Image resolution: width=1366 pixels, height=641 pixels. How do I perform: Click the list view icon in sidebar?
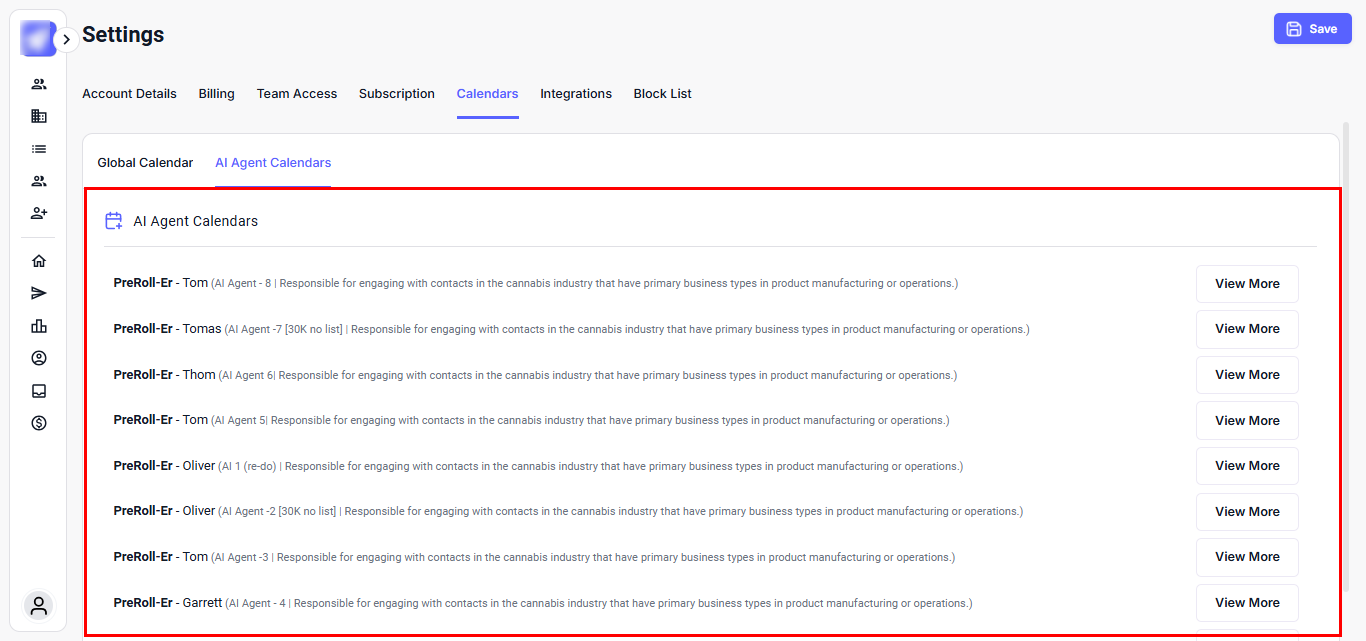(x=39, y=149)
